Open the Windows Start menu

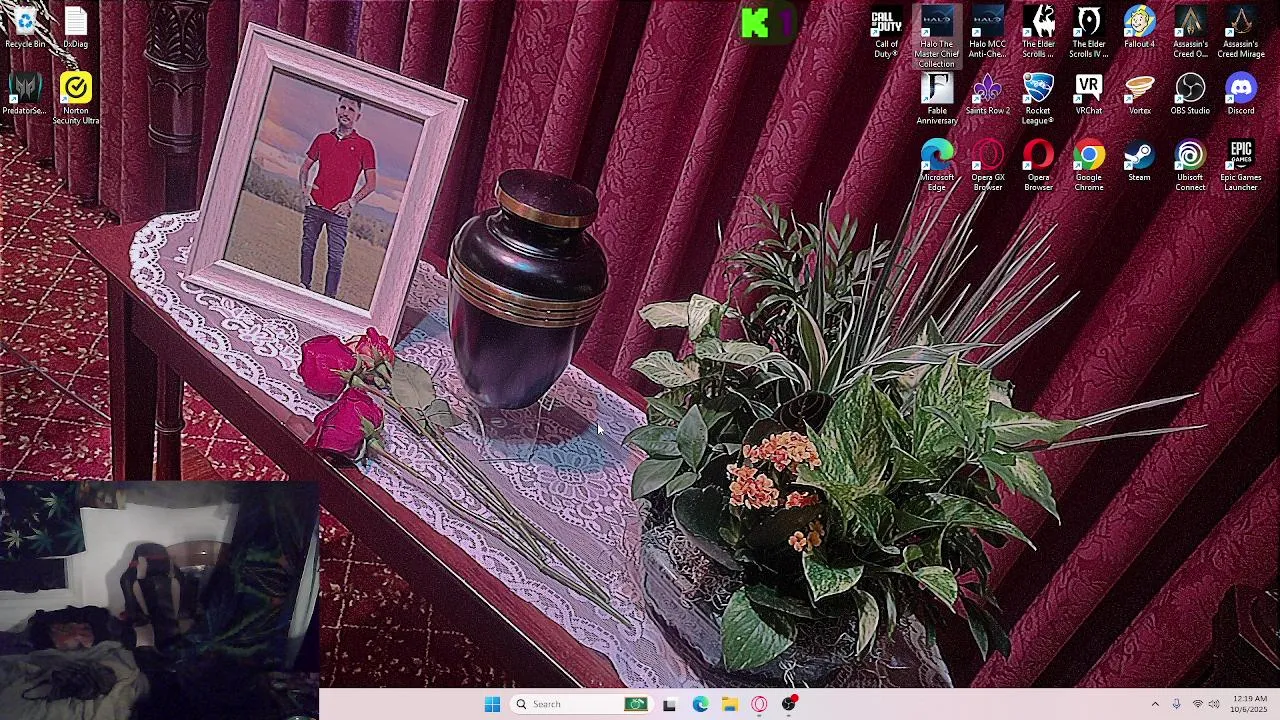click(492, 704)
